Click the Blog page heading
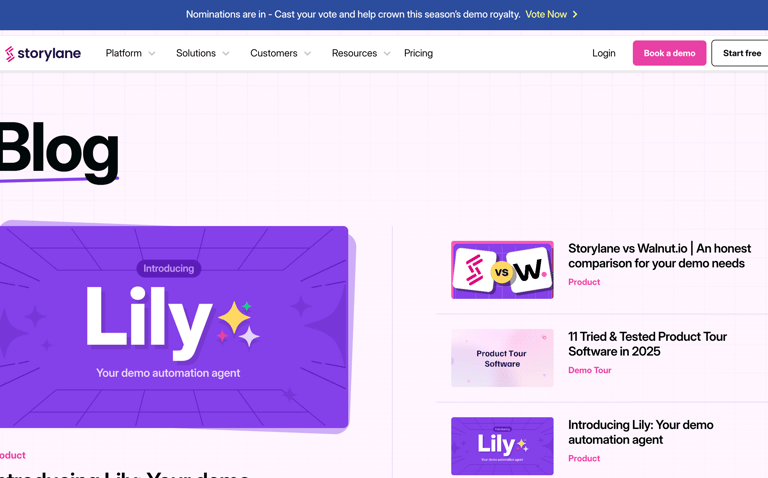The height and width of the screenshot is (478, 768). (59, 152)
